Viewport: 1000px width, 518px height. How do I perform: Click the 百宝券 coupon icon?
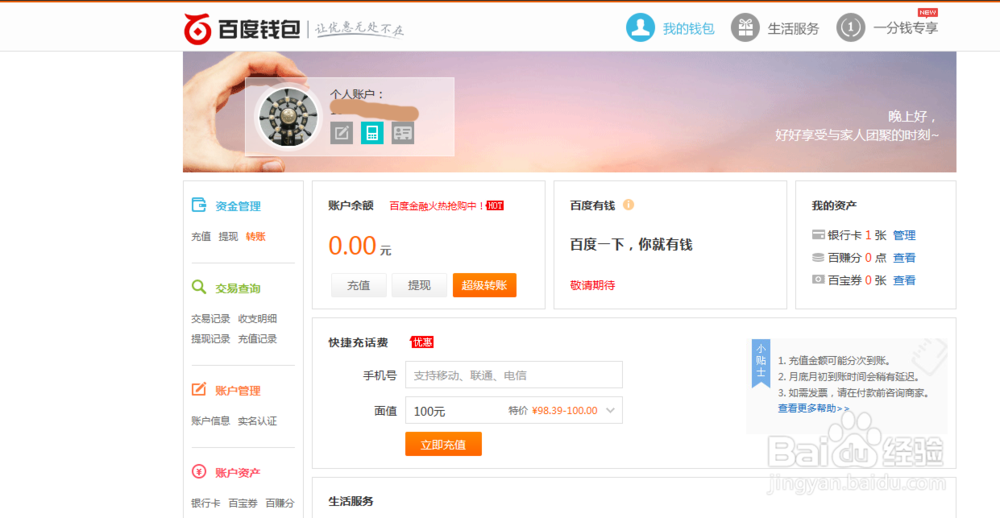coord(818,279)
